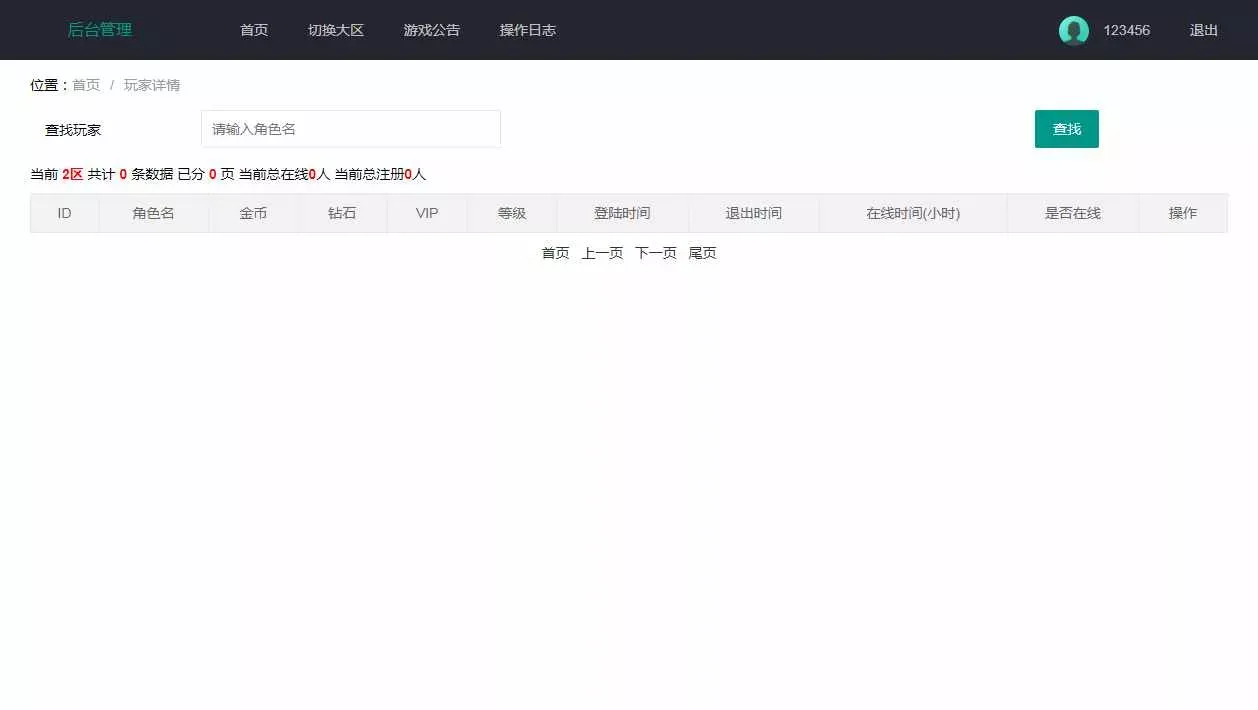Jump to last page with 尾页

[x=703, y=253]
